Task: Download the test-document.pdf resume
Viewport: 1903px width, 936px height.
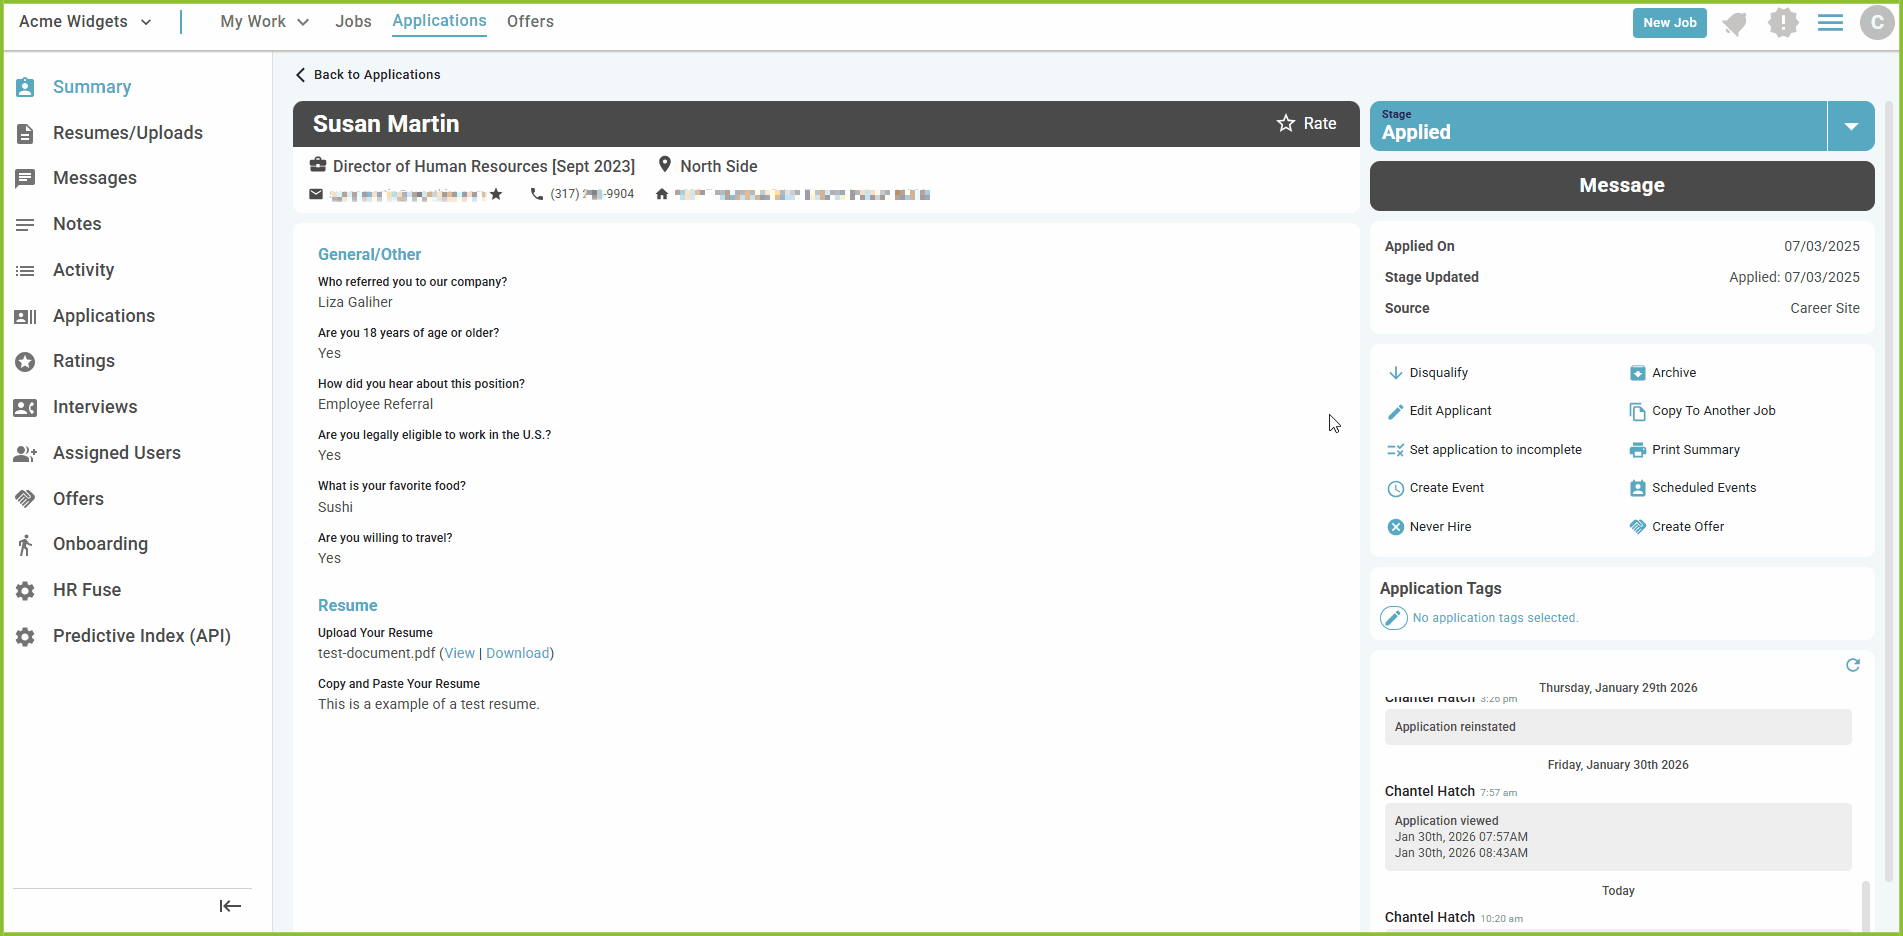Action: [517, 653]
